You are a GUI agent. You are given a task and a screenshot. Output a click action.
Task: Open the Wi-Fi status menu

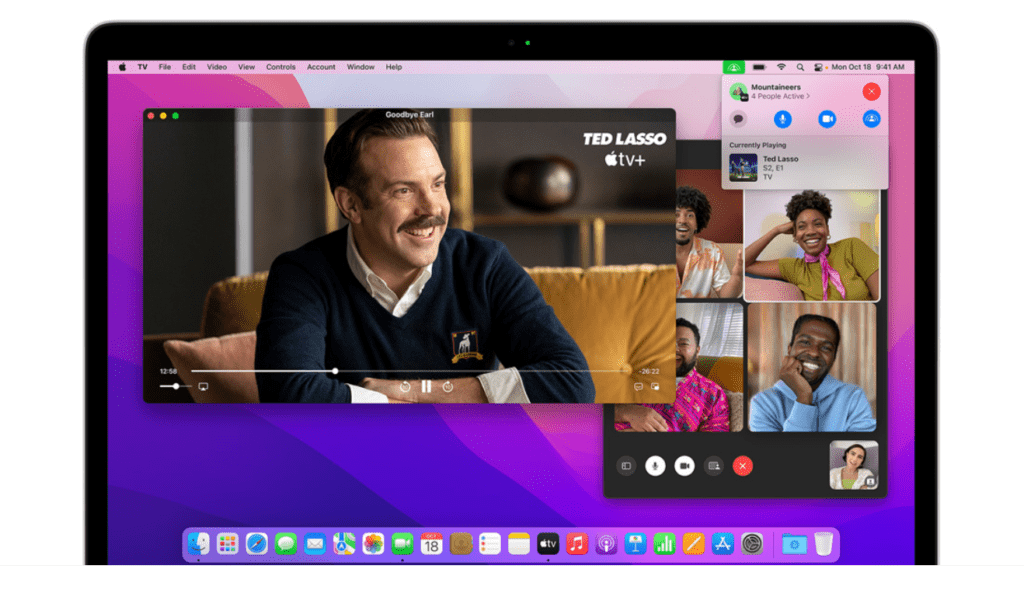pos(781,67)
